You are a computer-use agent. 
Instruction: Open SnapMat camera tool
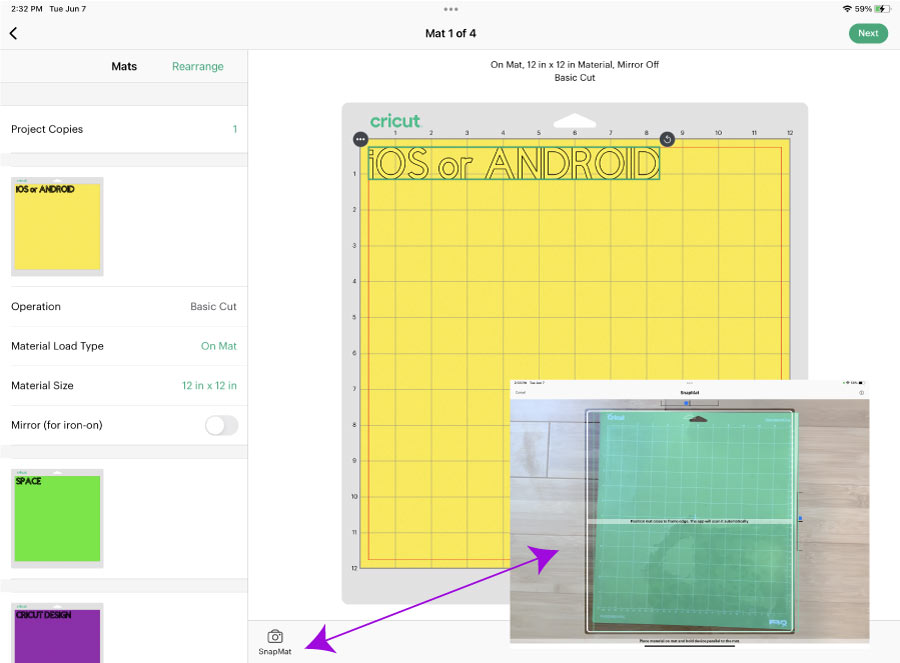pos(275,642)
